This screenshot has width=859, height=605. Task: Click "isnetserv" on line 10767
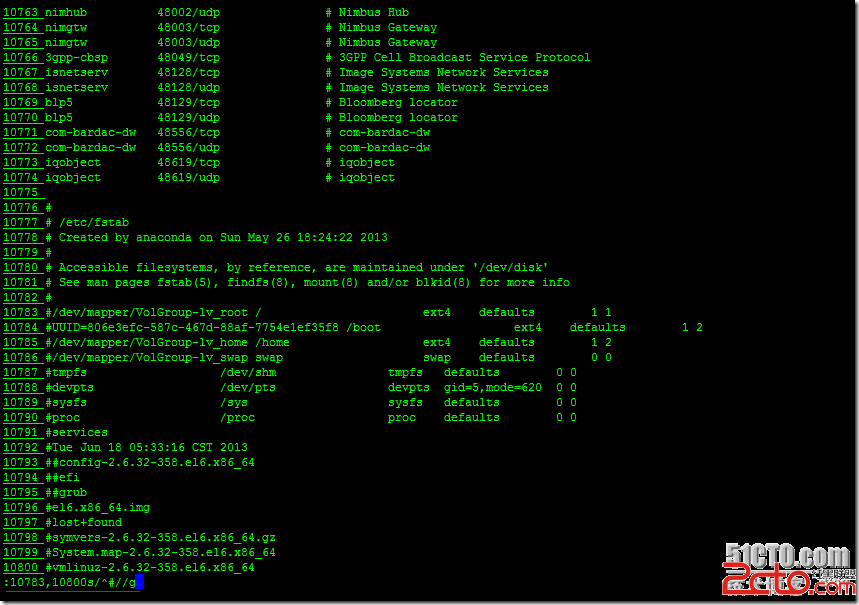tap(77, 72)
